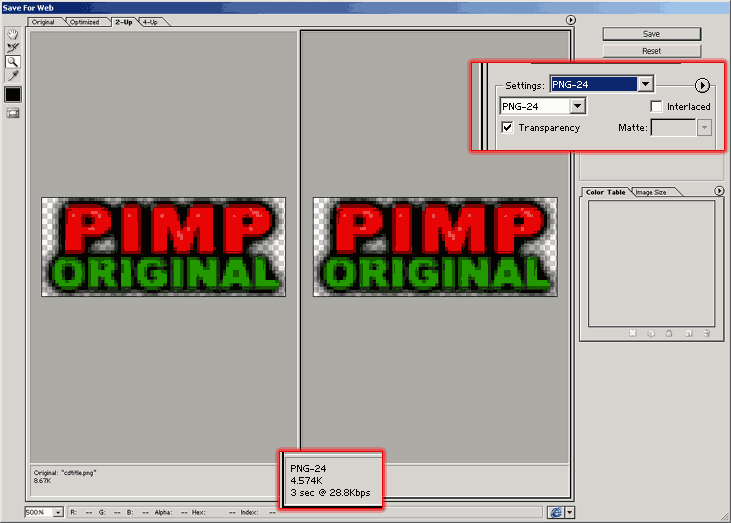Open the Settings preset PNG-24 dropdown
The image size is (731, 523).
(601, 84)
